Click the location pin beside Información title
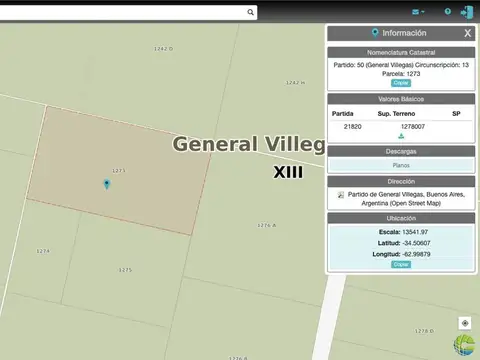Image resolution: width=480 pixels, height=360 pixels. click(x=375, y=33)
